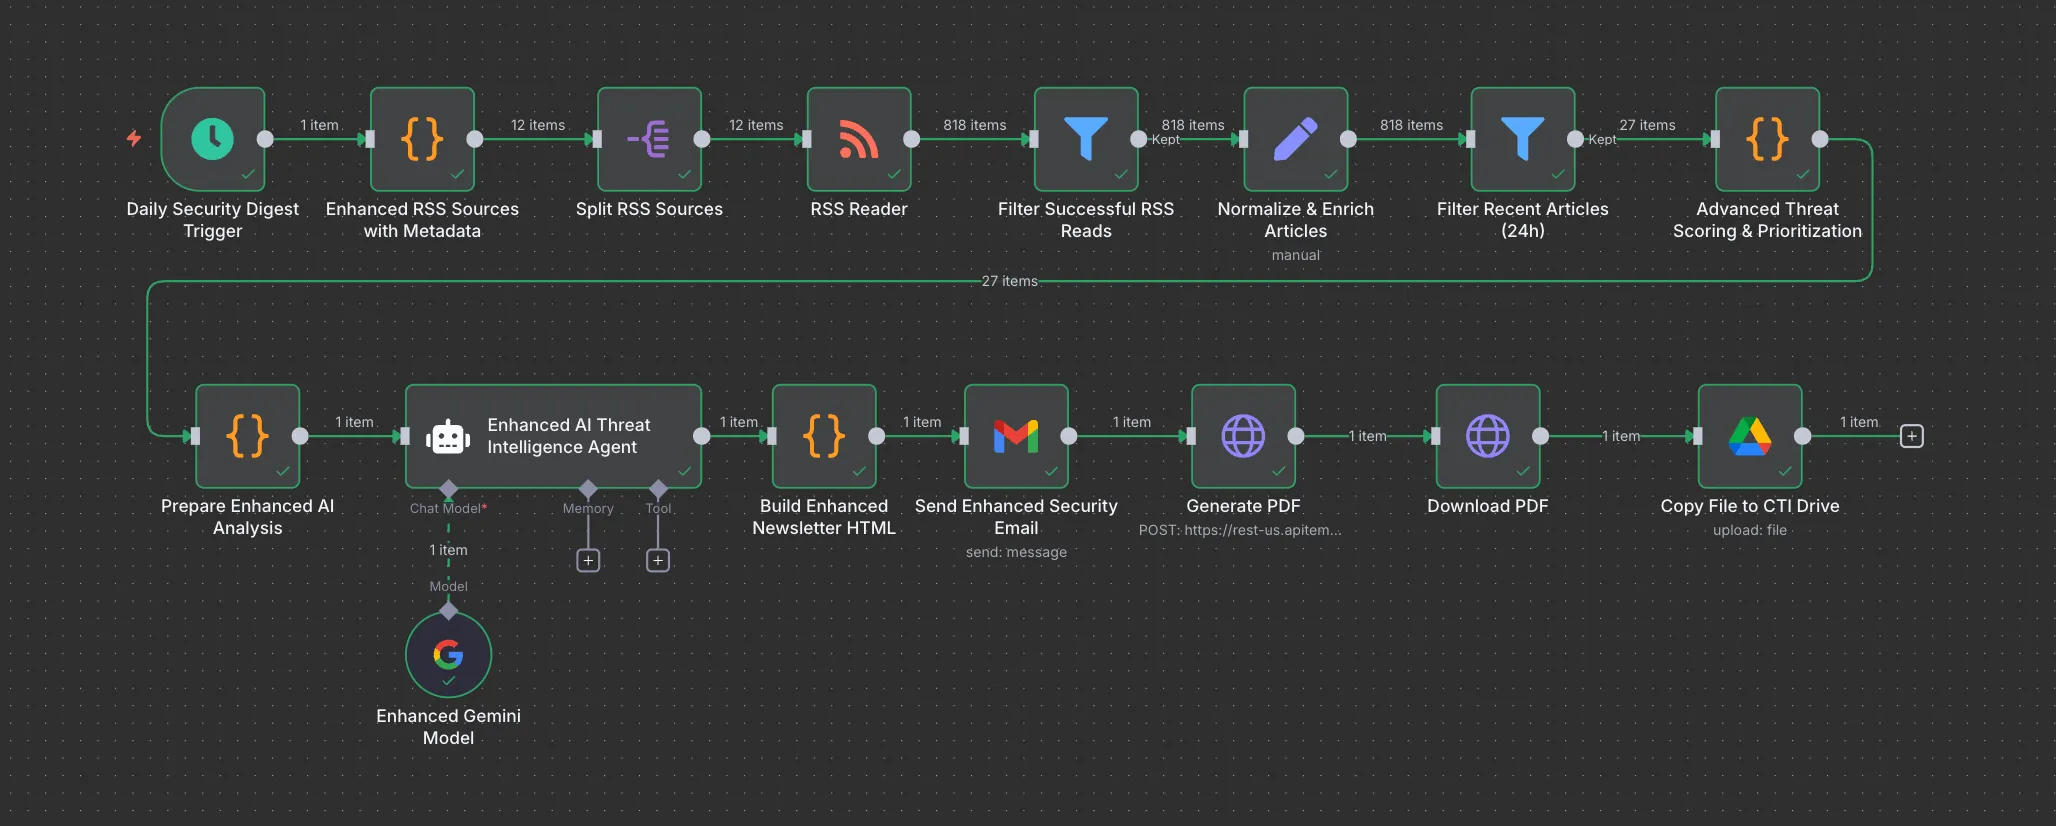
Task: Click '818 items' label after RSS Reader
Action: [x=975, y=125]
